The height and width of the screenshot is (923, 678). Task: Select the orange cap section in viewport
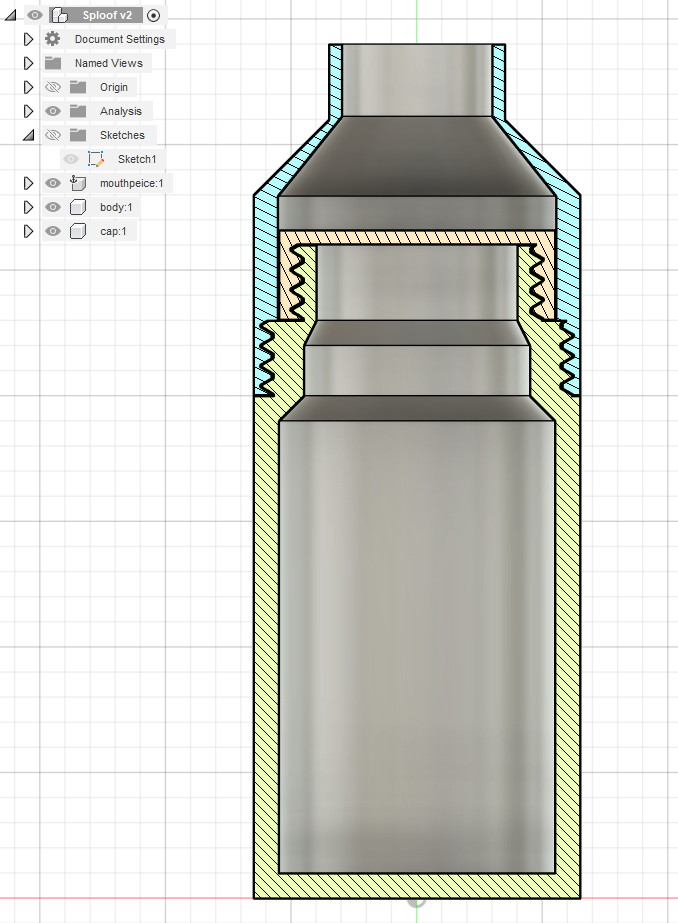click(x=417, y=237)
